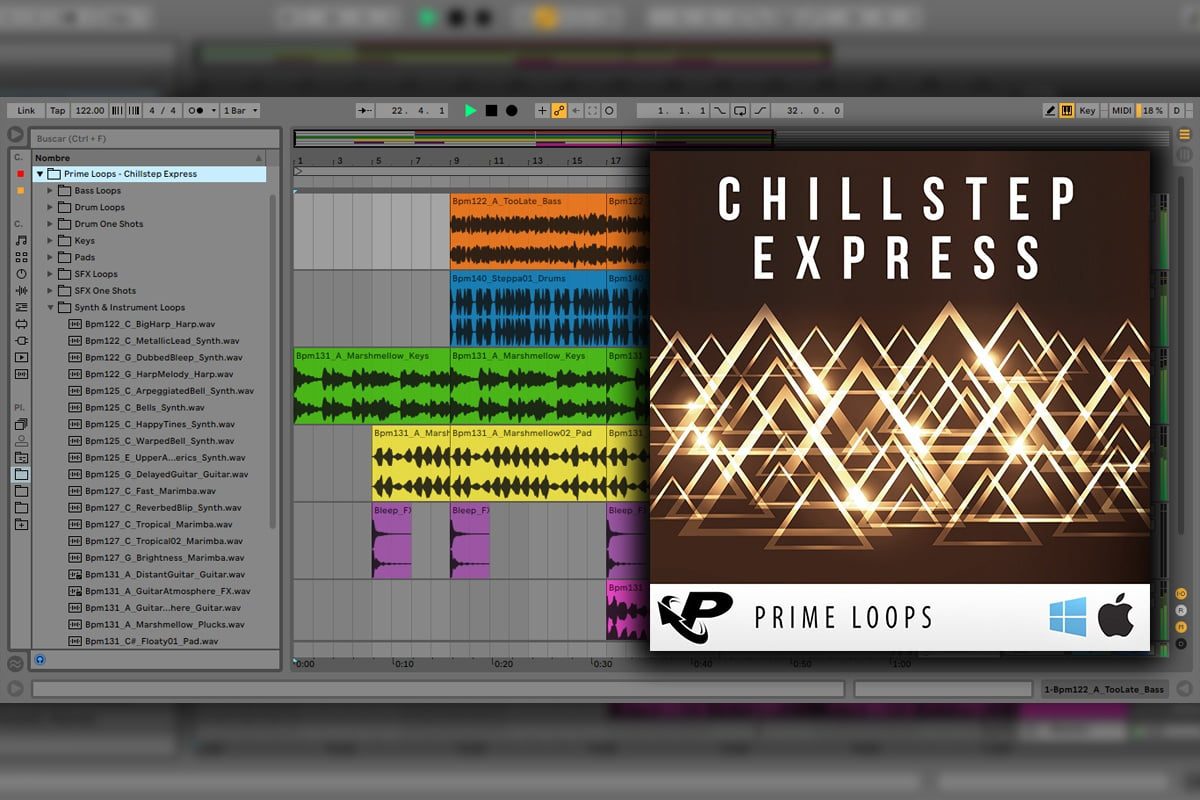Screen dimensions: 1200x800
Task: Click the Re-enable Automation arrow
Action: pyautogui.click(x=577, y=111)
